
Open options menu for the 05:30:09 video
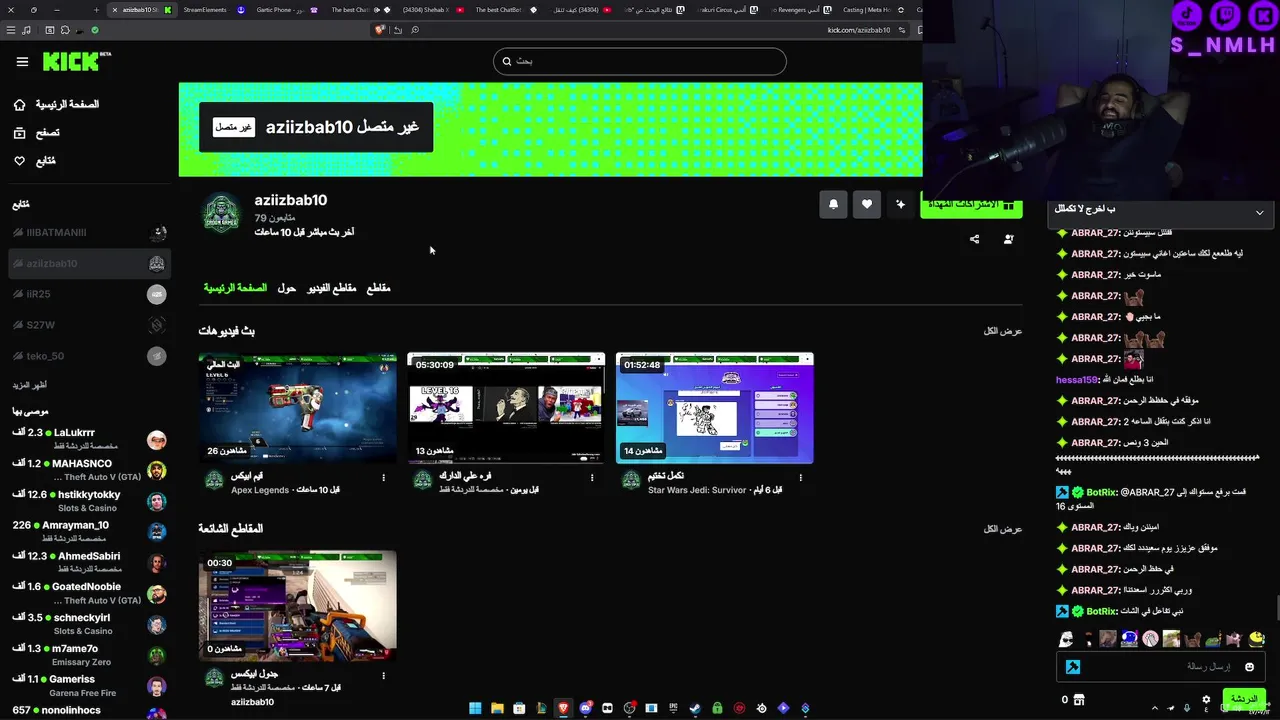[x=592, y=478]
